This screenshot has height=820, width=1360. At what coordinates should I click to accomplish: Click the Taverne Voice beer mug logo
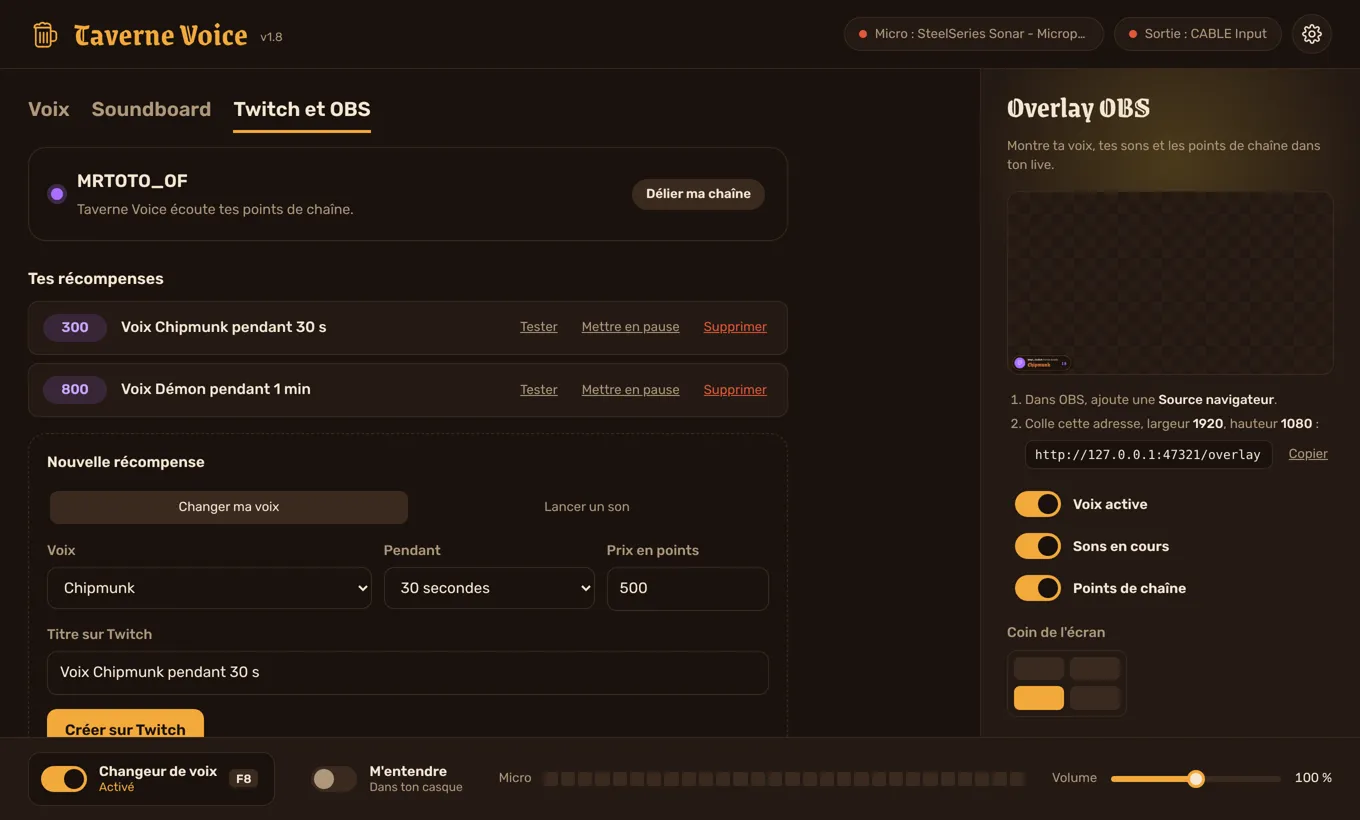[x=45, y=35]
